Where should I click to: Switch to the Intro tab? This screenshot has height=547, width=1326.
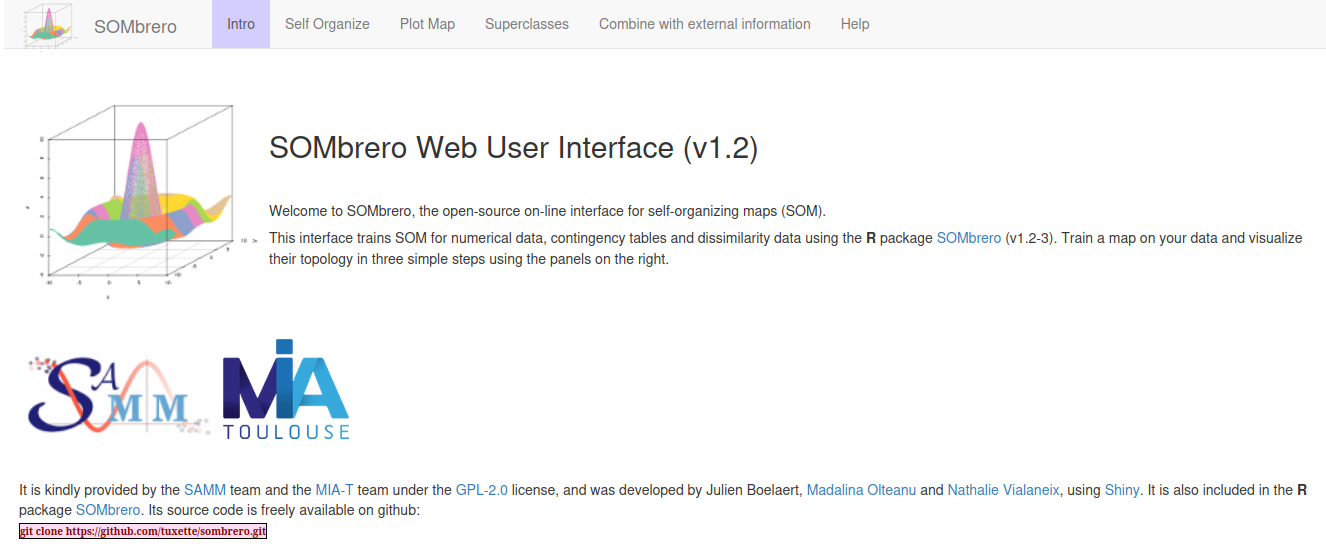241,24
